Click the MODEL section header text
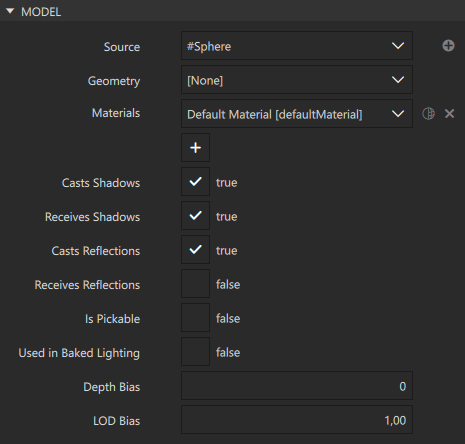The width and height of the screenshot is (465, 444). 41,12
